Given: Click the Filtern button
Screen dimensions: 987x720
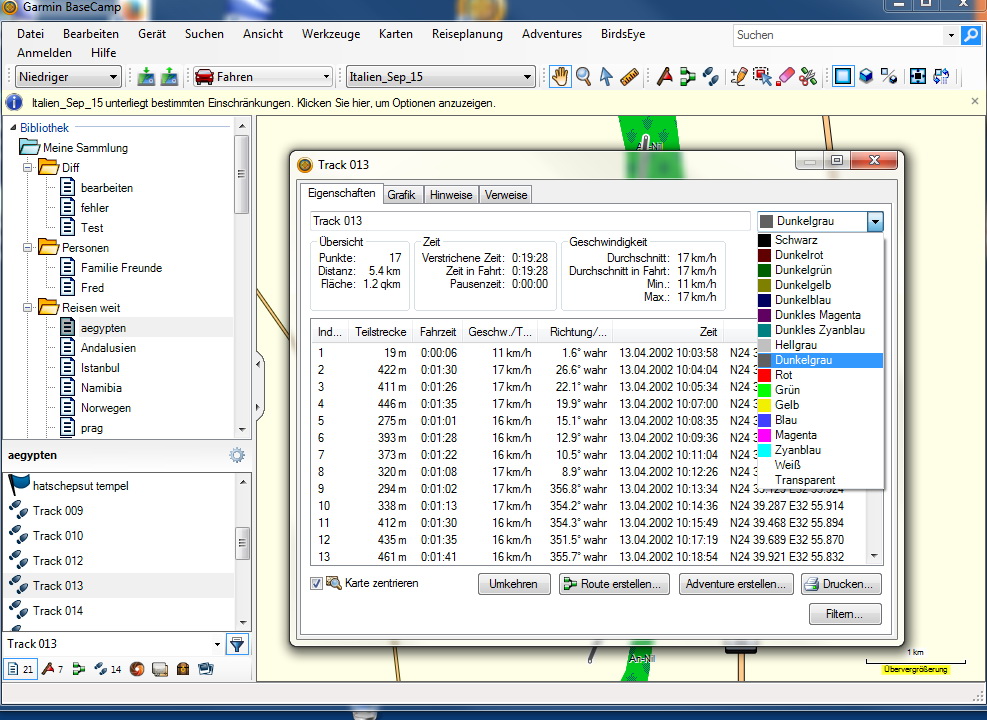Looking at the screenshot, I should [845, 614].
